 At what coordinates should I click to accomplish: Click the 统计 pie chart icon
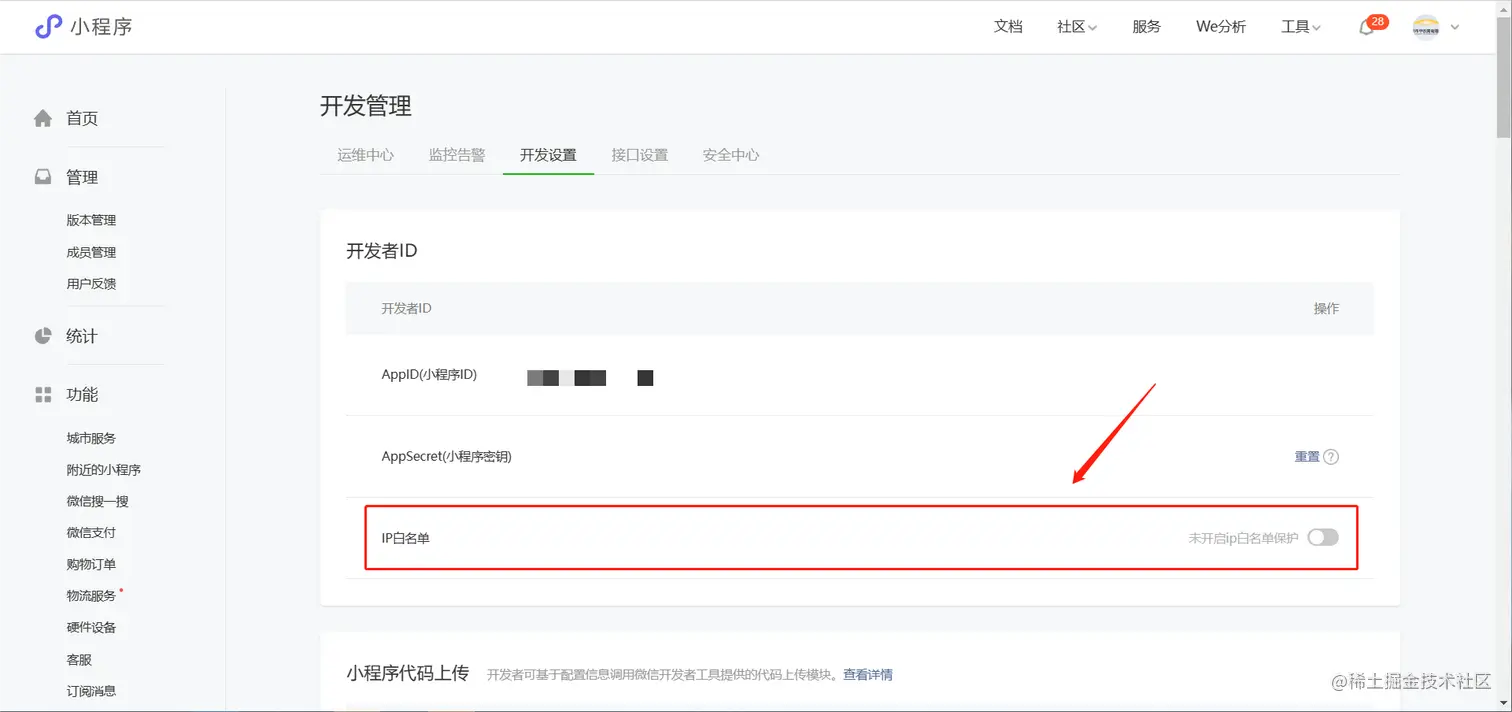click(x=43, y=336)
